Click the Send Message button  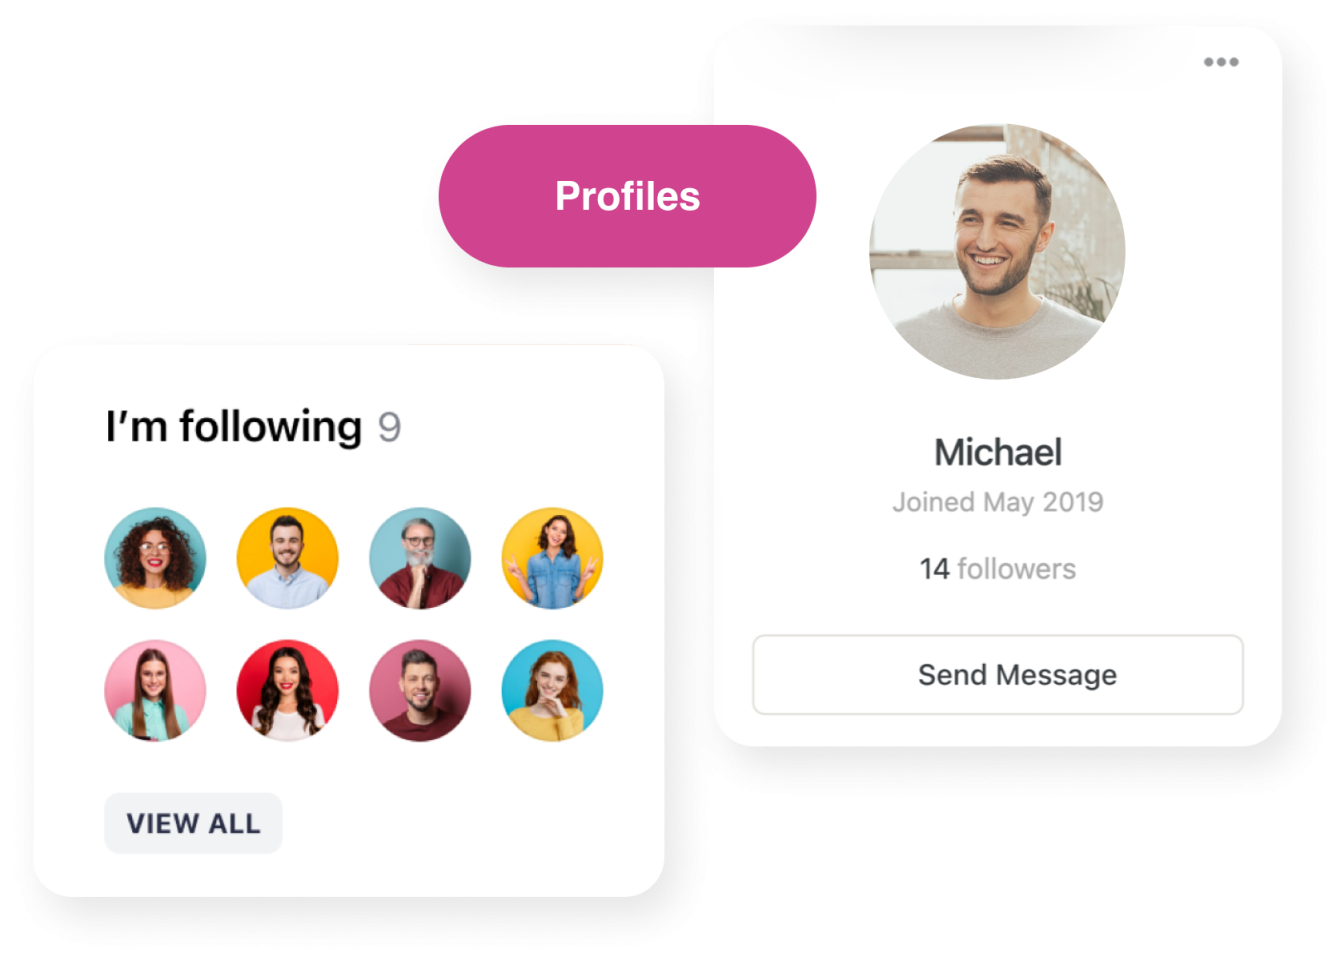[x=997, y=674]
